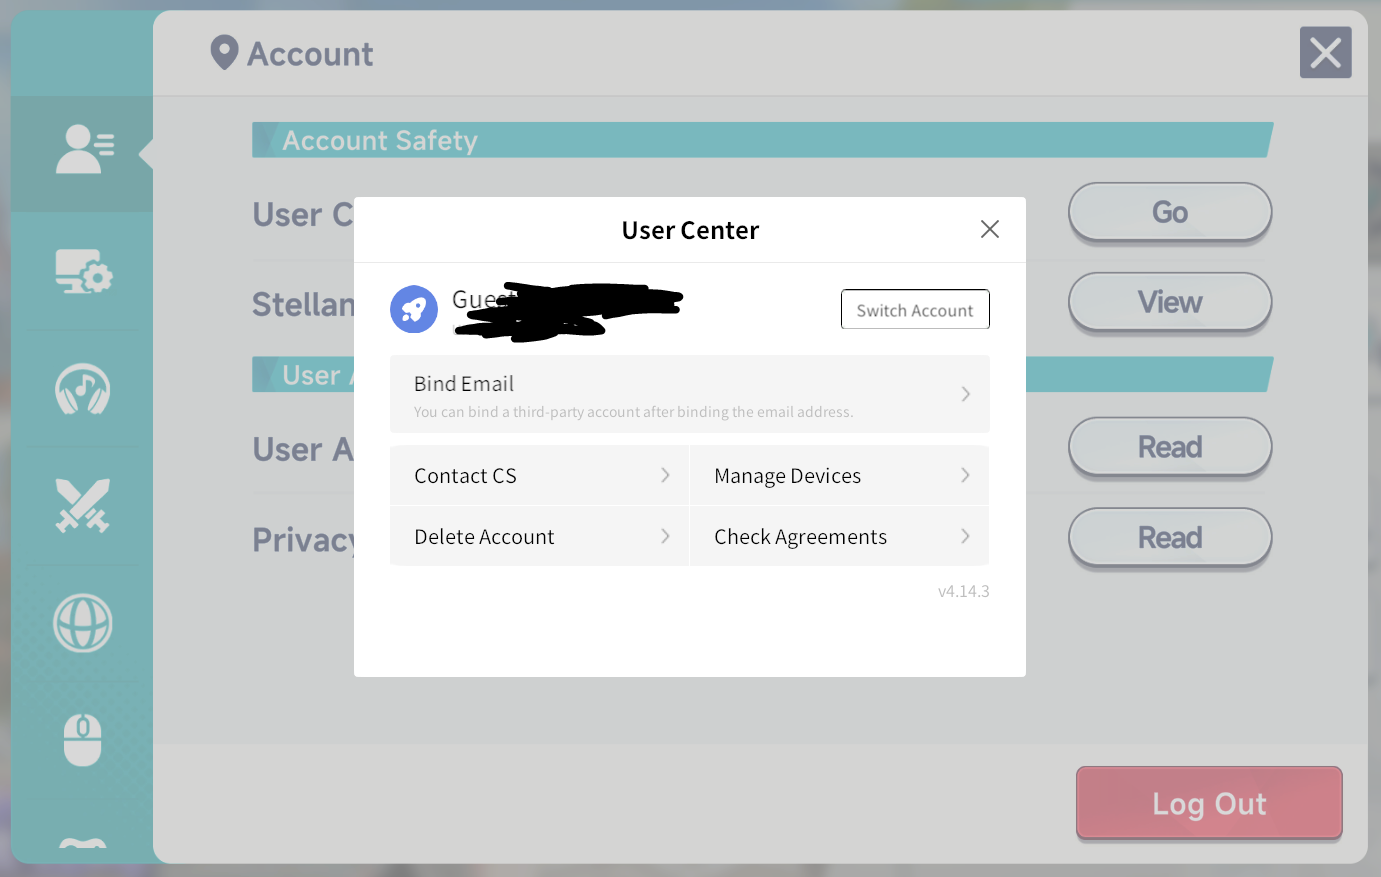
Task: Click the chevron next to Check Agreements
Action: point(965,536)
